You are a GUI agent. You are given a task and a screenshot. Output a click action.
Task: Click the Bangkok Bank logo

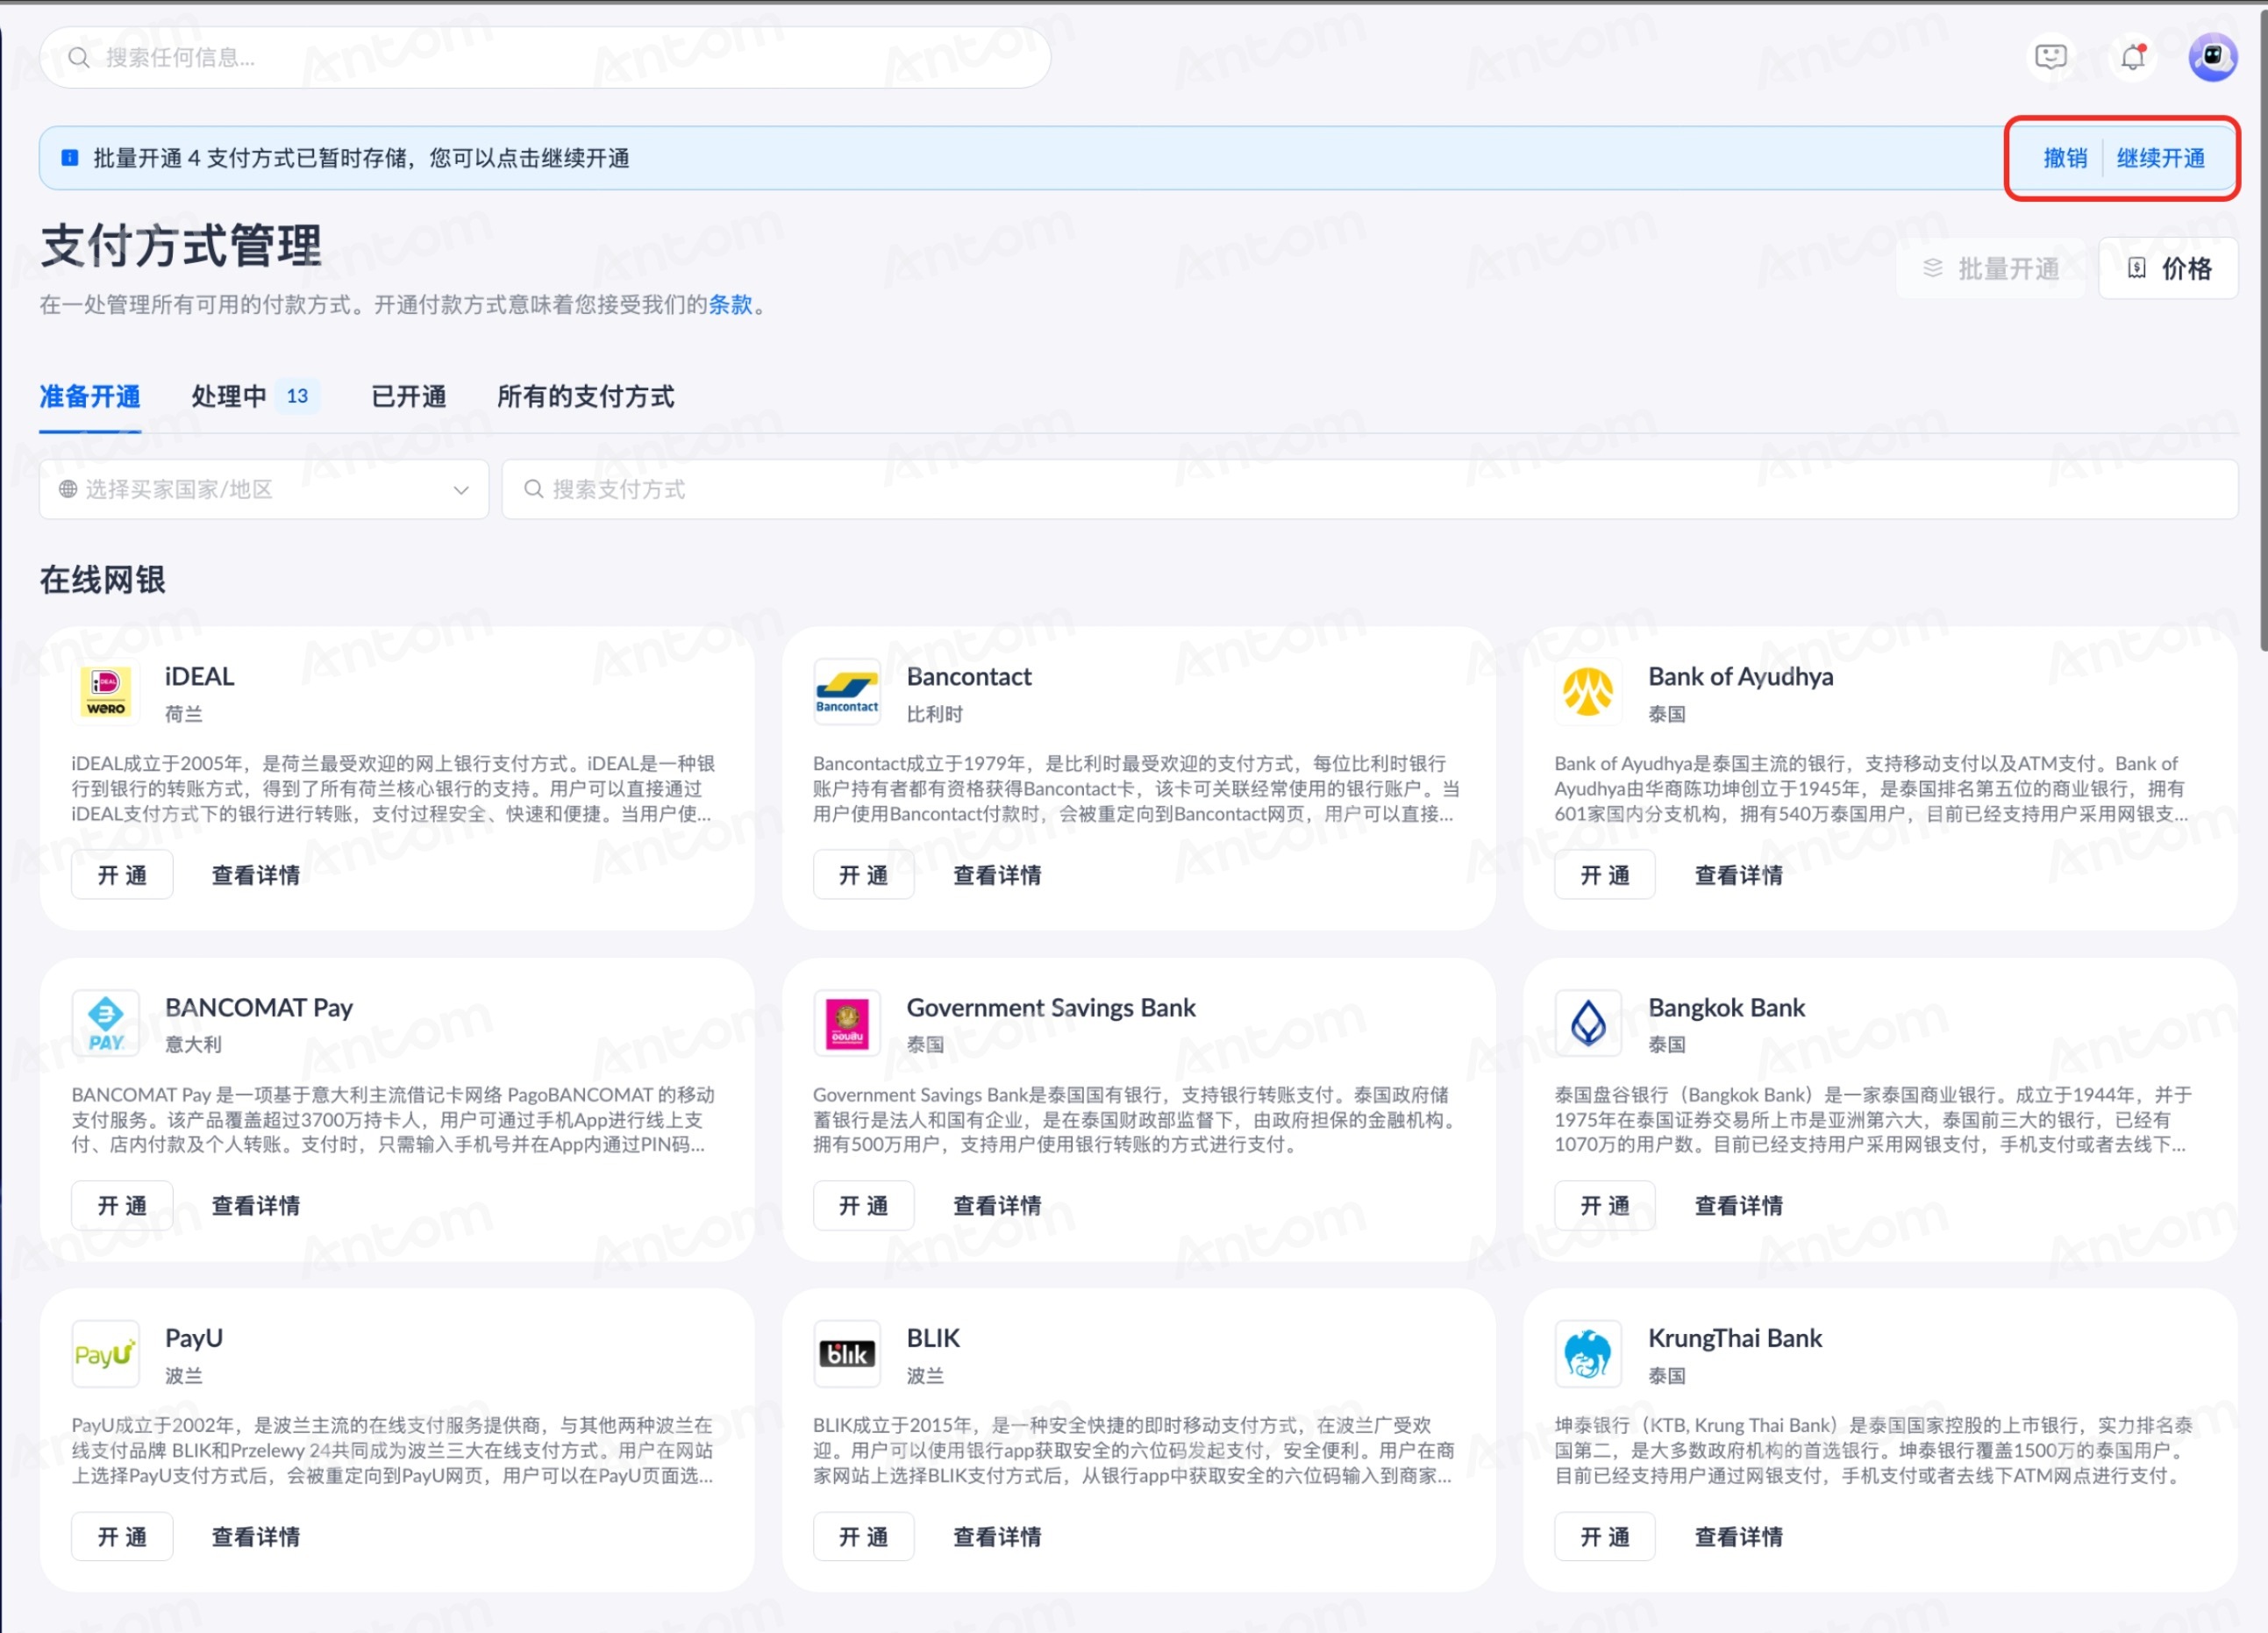click(x=1588, y=1023)
